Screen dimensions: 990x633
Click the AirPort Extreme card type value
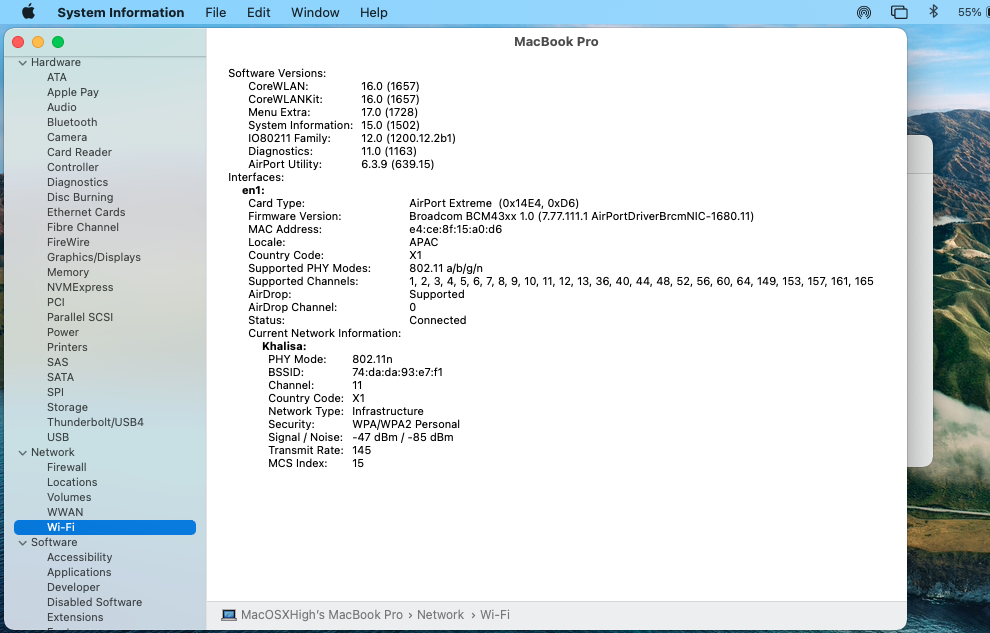click(x=494, y=204)
